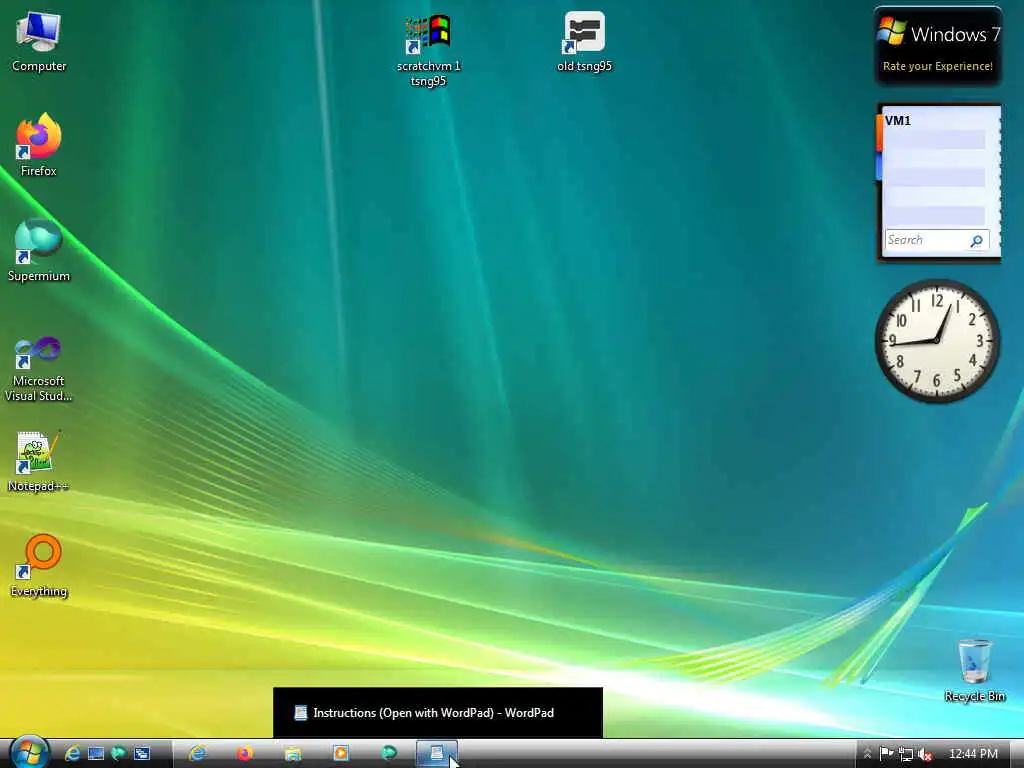Click the Show desktop strip past clock

[1017, 754]
